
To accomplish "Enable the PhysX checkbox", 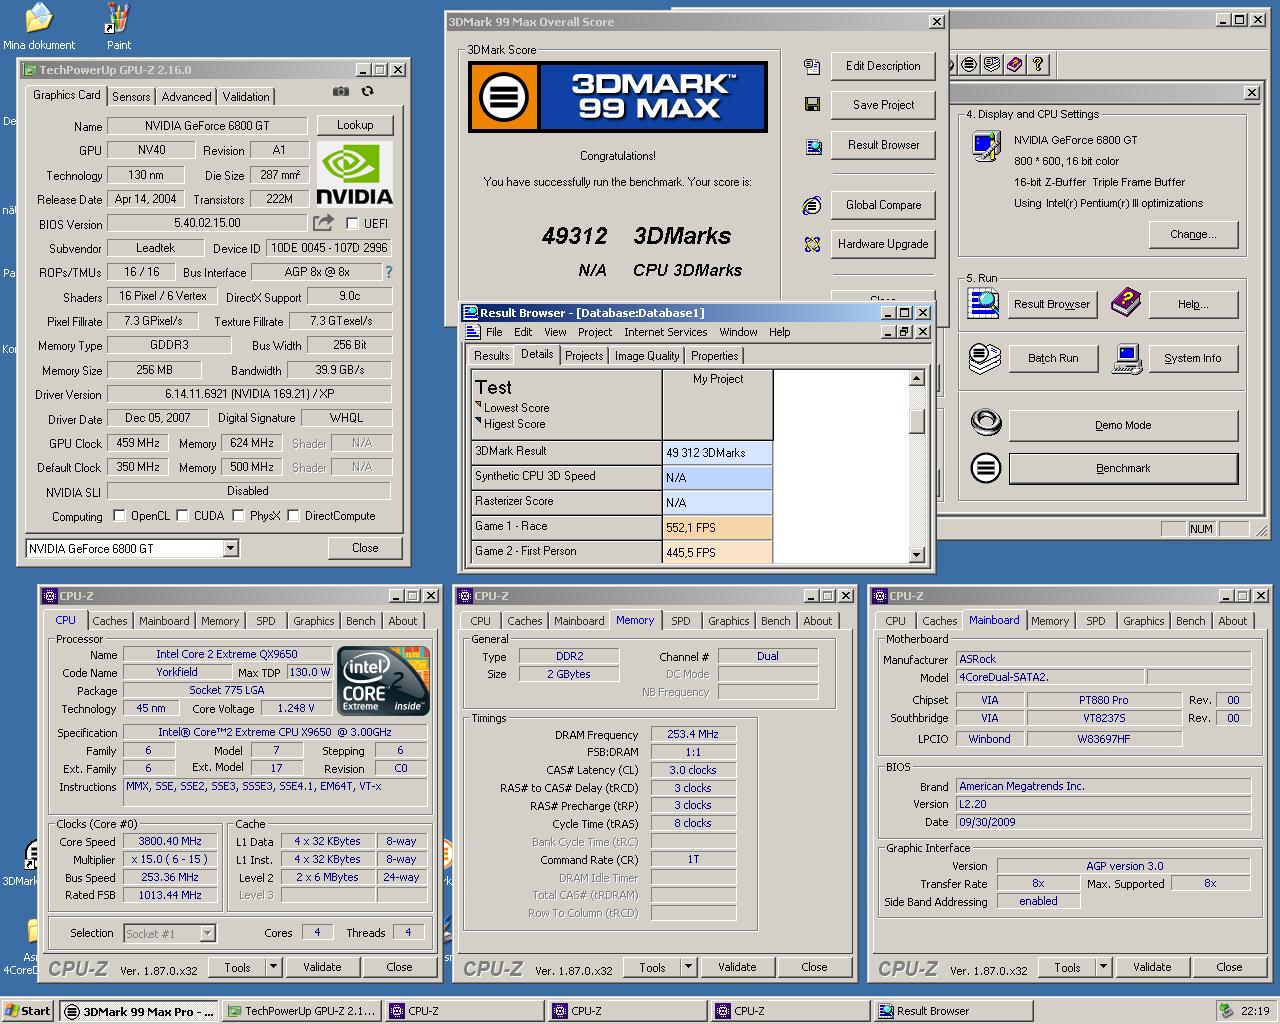I will 238,516.
